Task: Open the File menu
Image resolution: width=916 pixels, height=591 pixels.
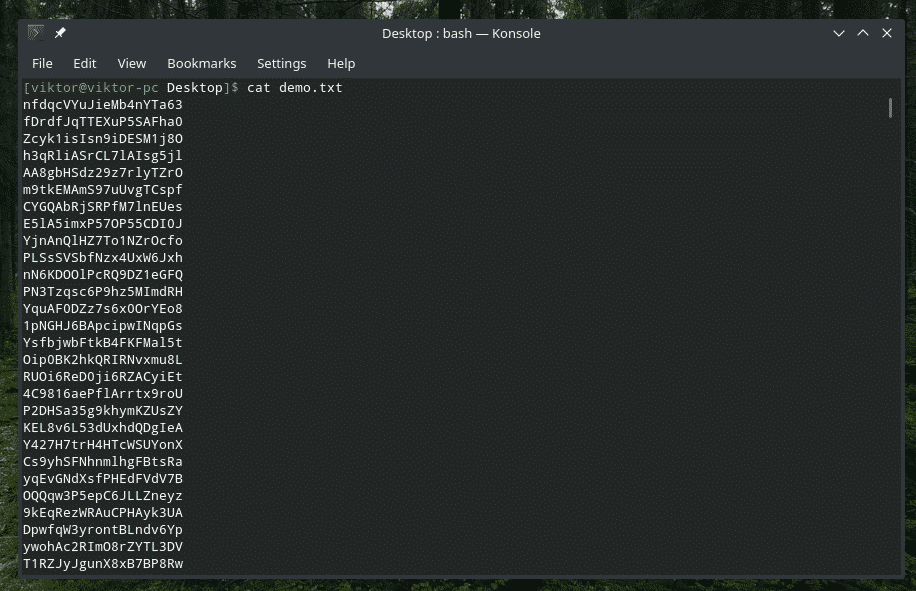Action: coord(42,63)
